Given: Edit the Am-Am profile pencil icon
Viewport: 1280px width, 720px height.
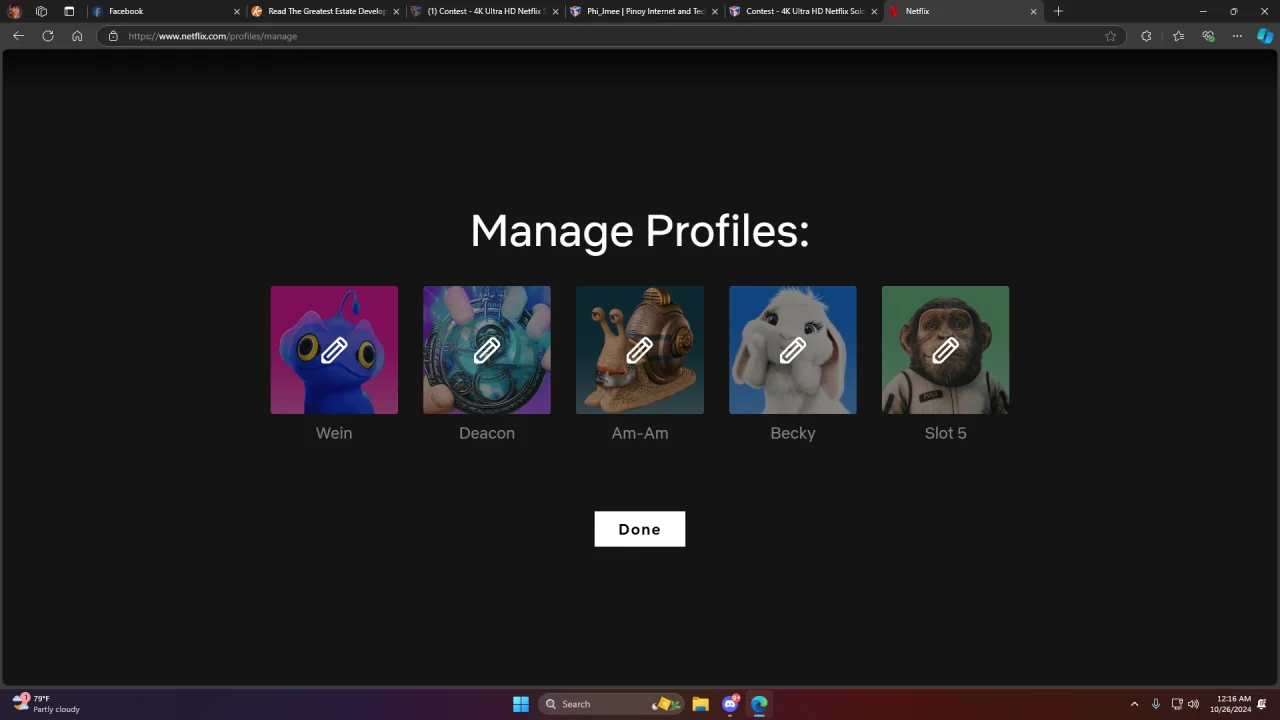Looking at the screenshot, I should (x=640, y=350).
